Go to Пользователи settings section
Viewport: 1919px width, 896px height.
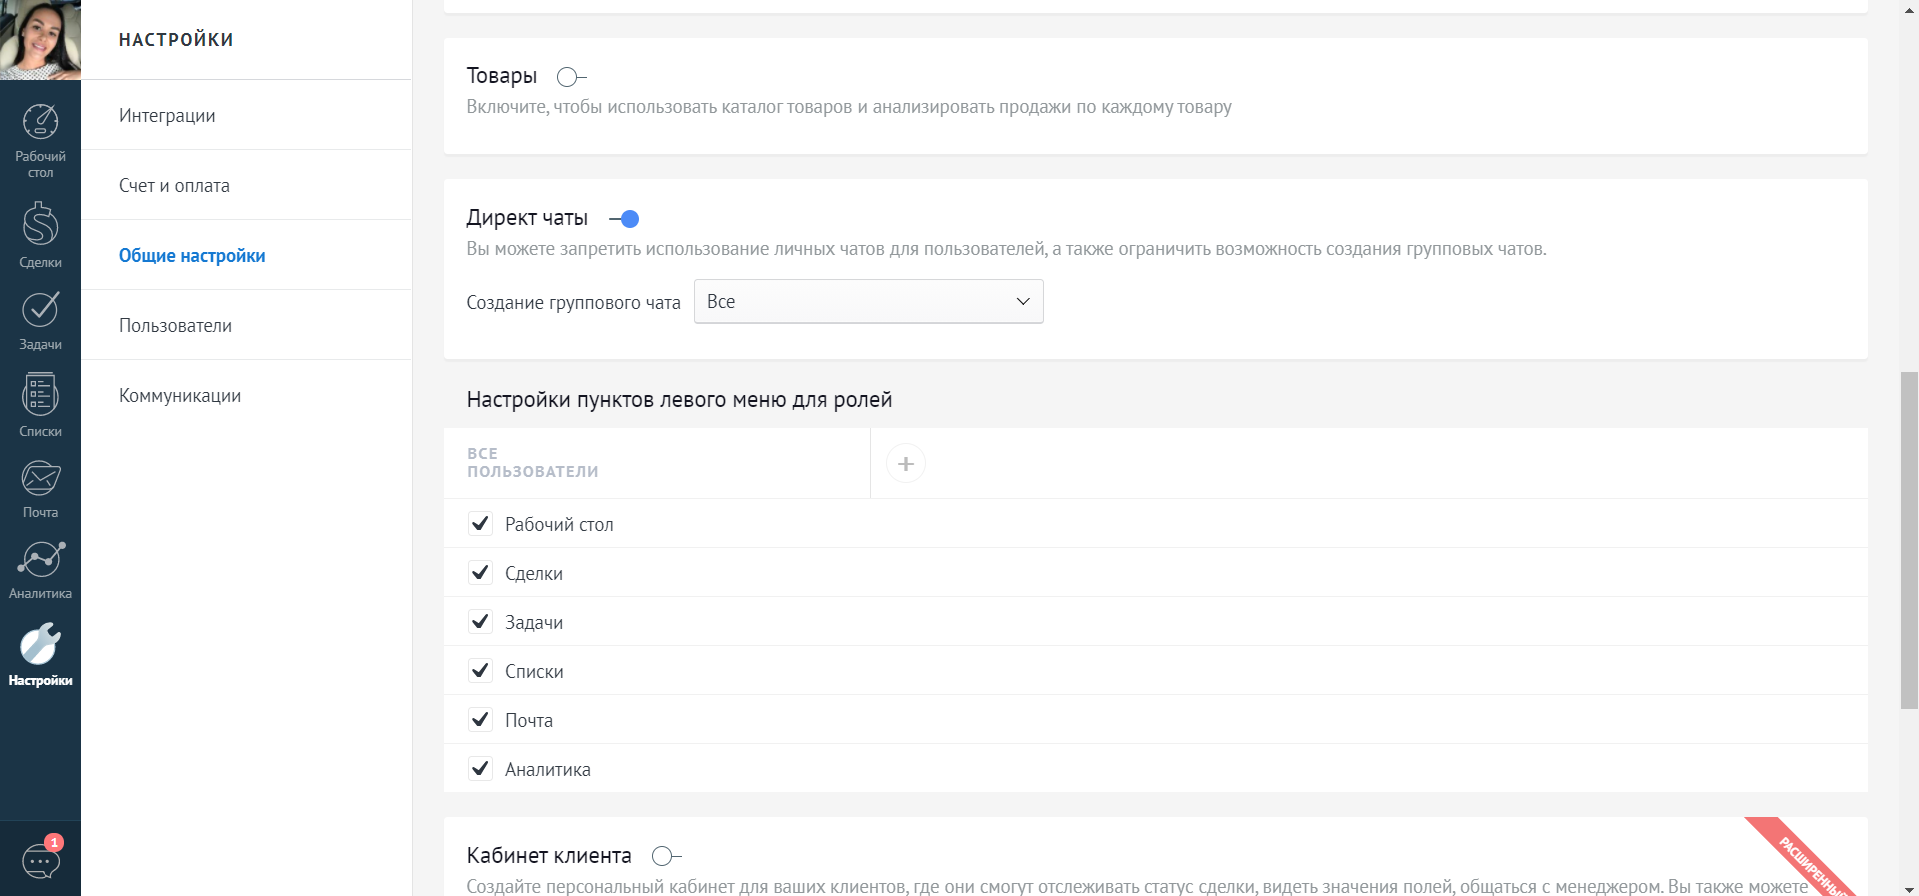175,326
